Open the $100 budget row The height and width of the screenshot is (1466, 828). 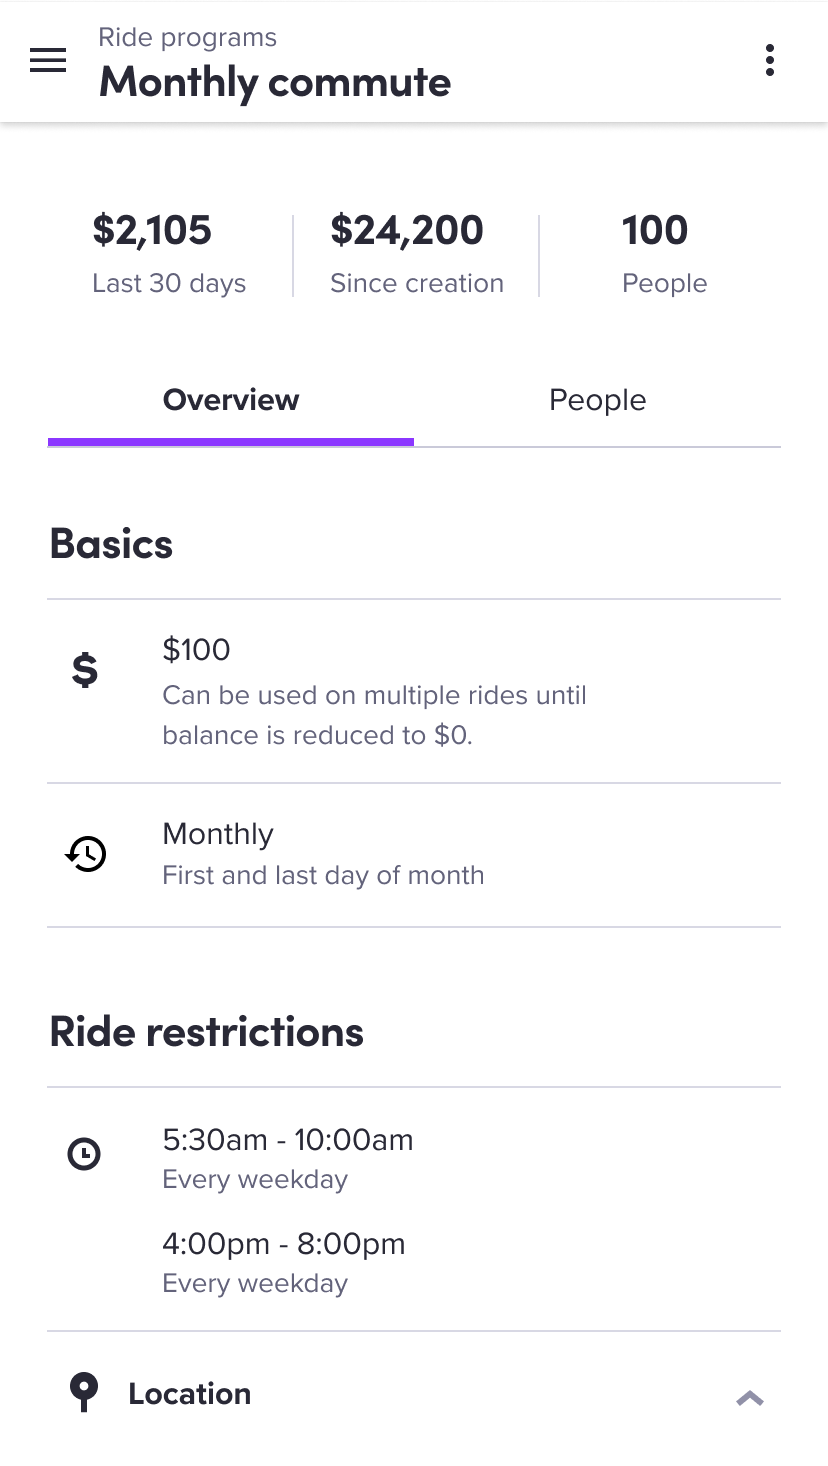click(x=374, y=691)
